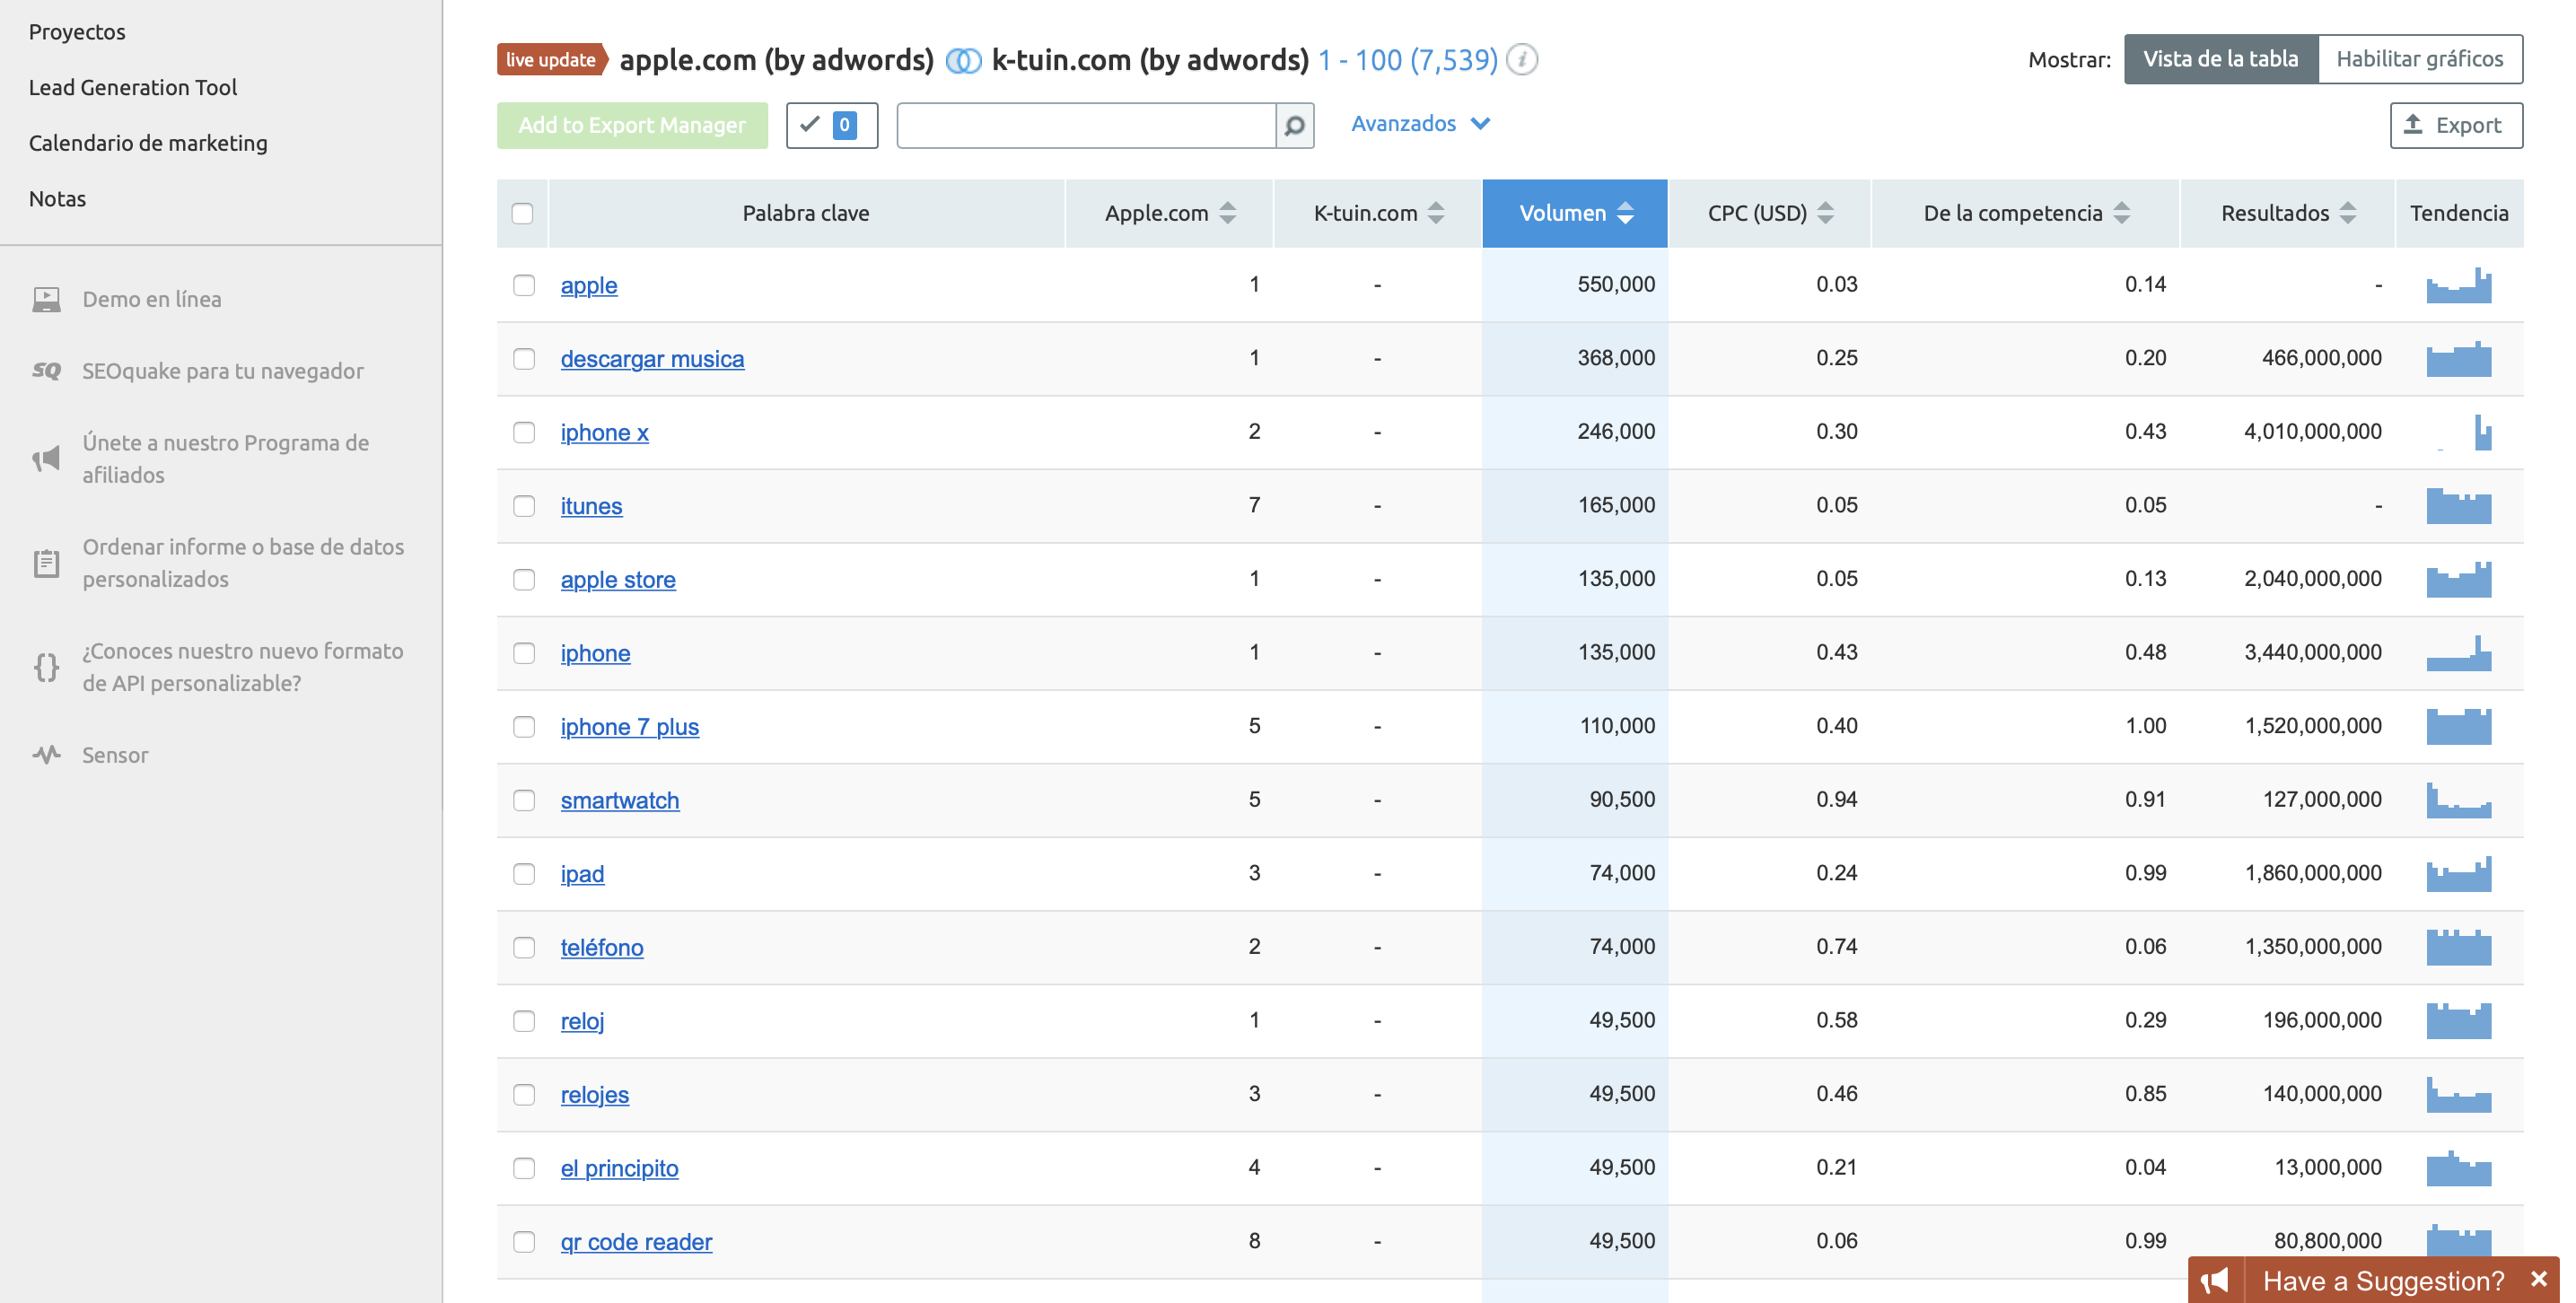Open the descargar musica keyword link
The image size is (2576, 1303).
pos(652,359)
